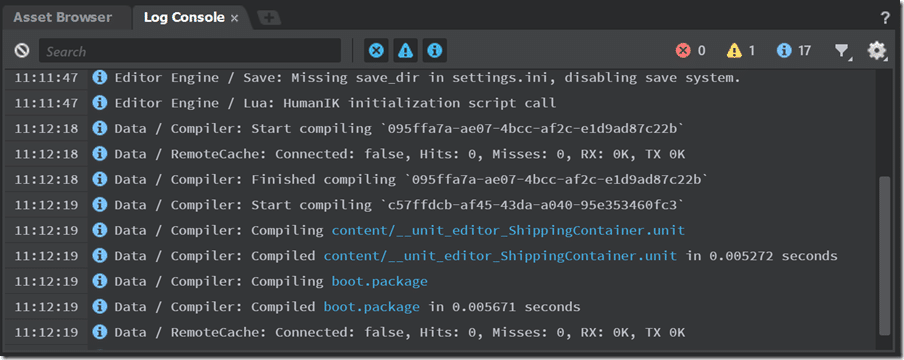Open the boot.package link in the Compiling row
Viewport: 904px width, 360px height.
point(379,282)
